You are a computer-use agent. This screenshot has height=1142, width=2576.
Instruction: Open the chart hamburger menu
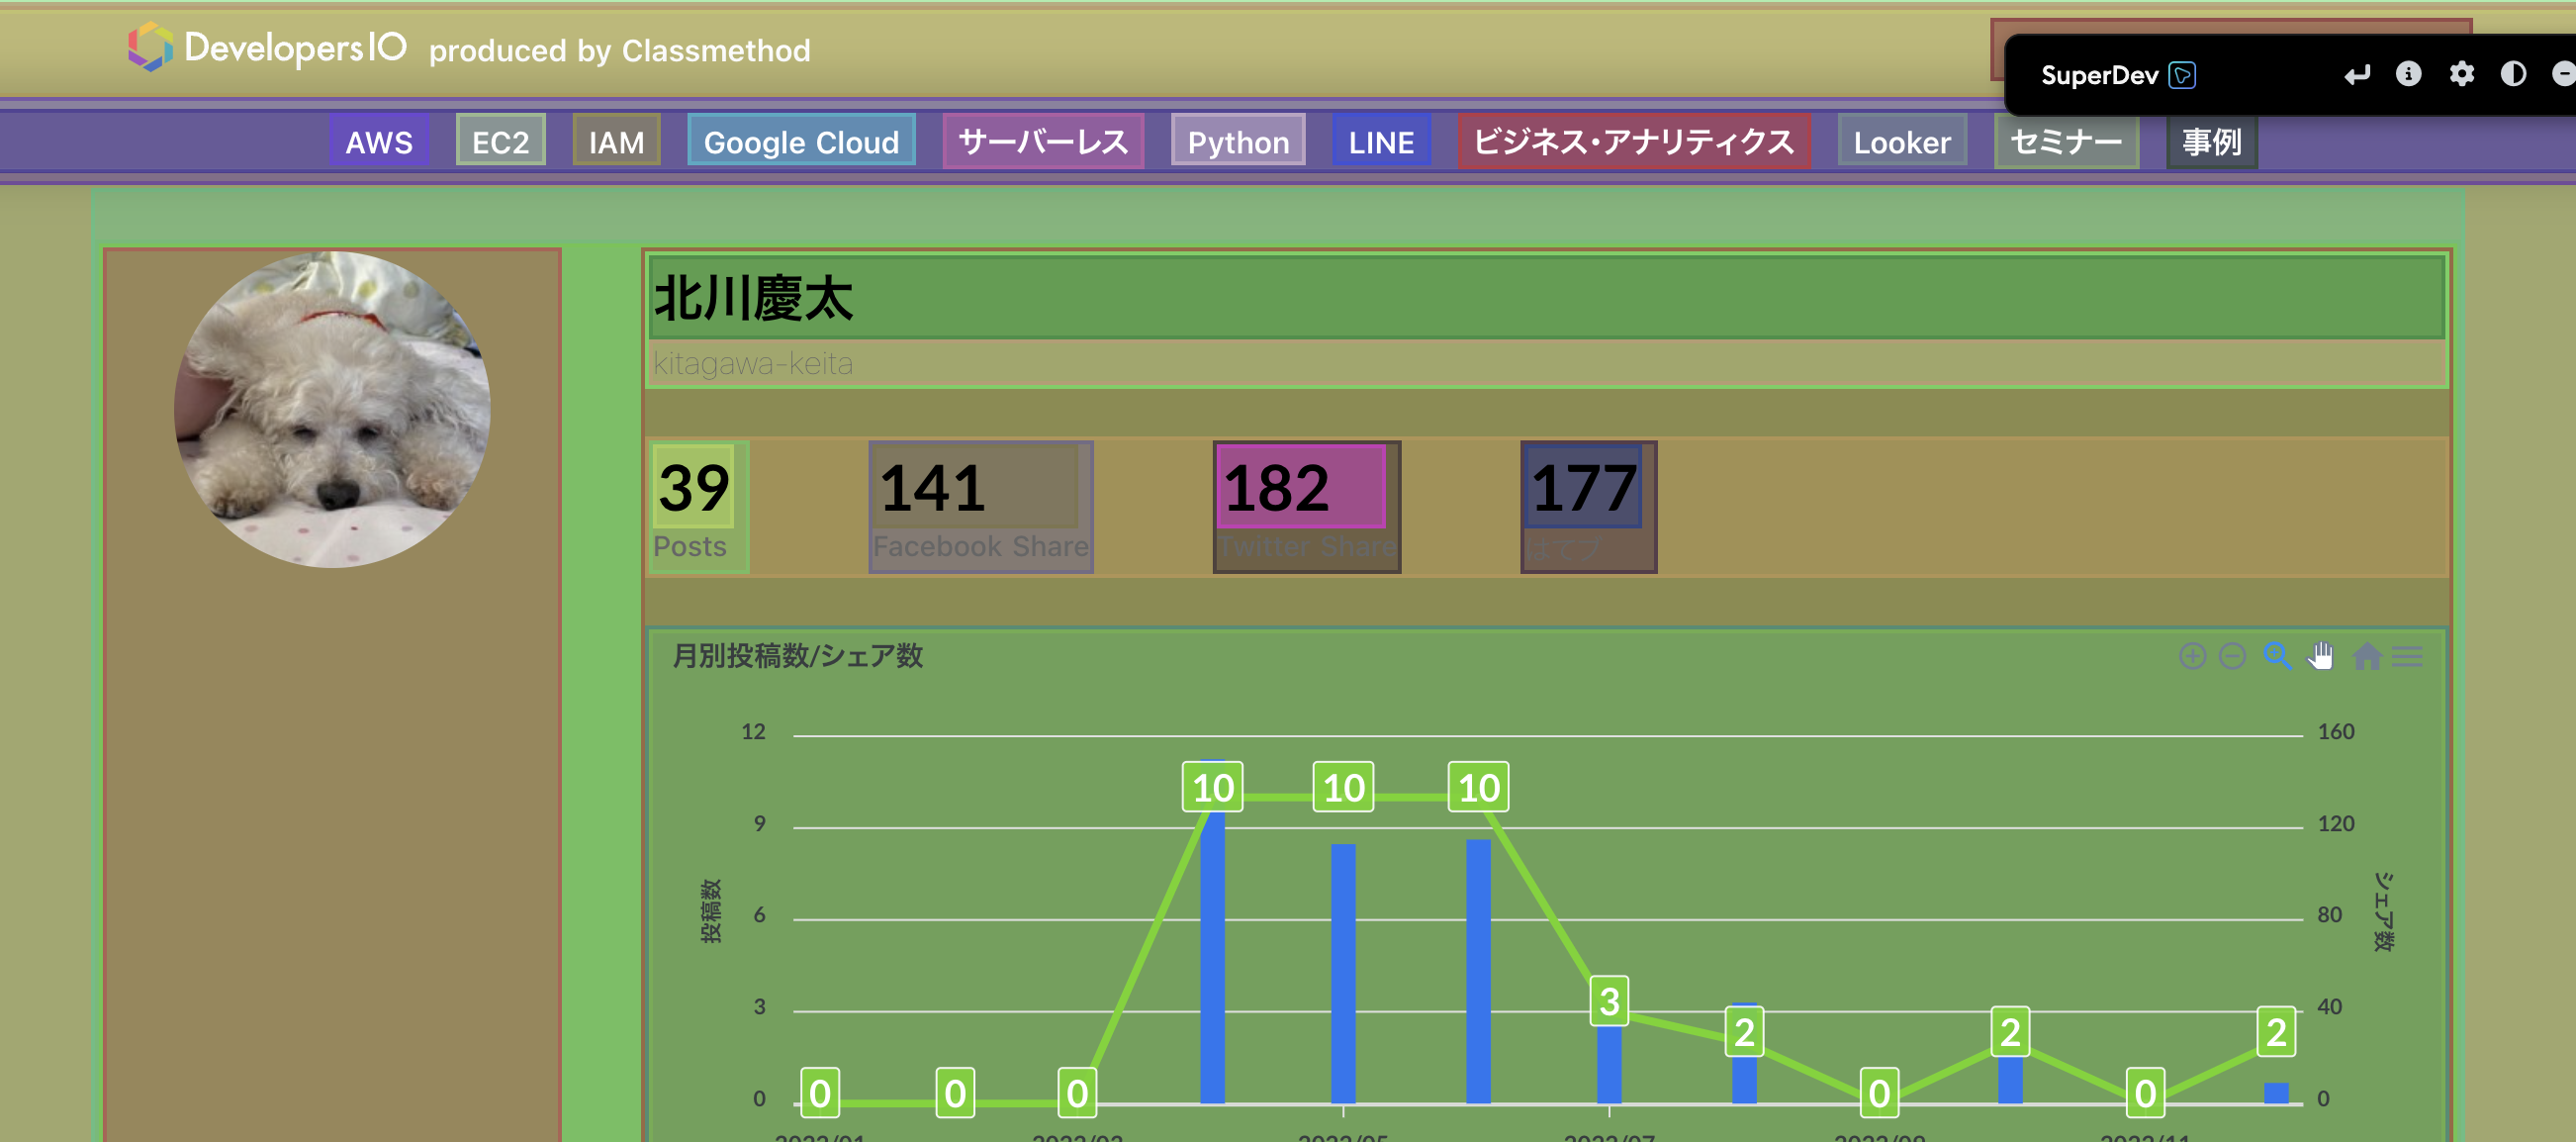click(x=2407, y=656)
